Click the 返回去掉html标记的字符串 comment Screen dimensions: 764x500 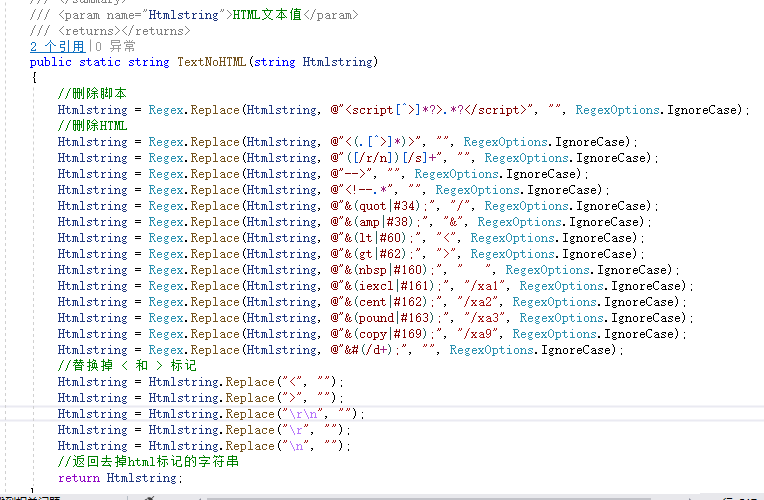point(148,462)
